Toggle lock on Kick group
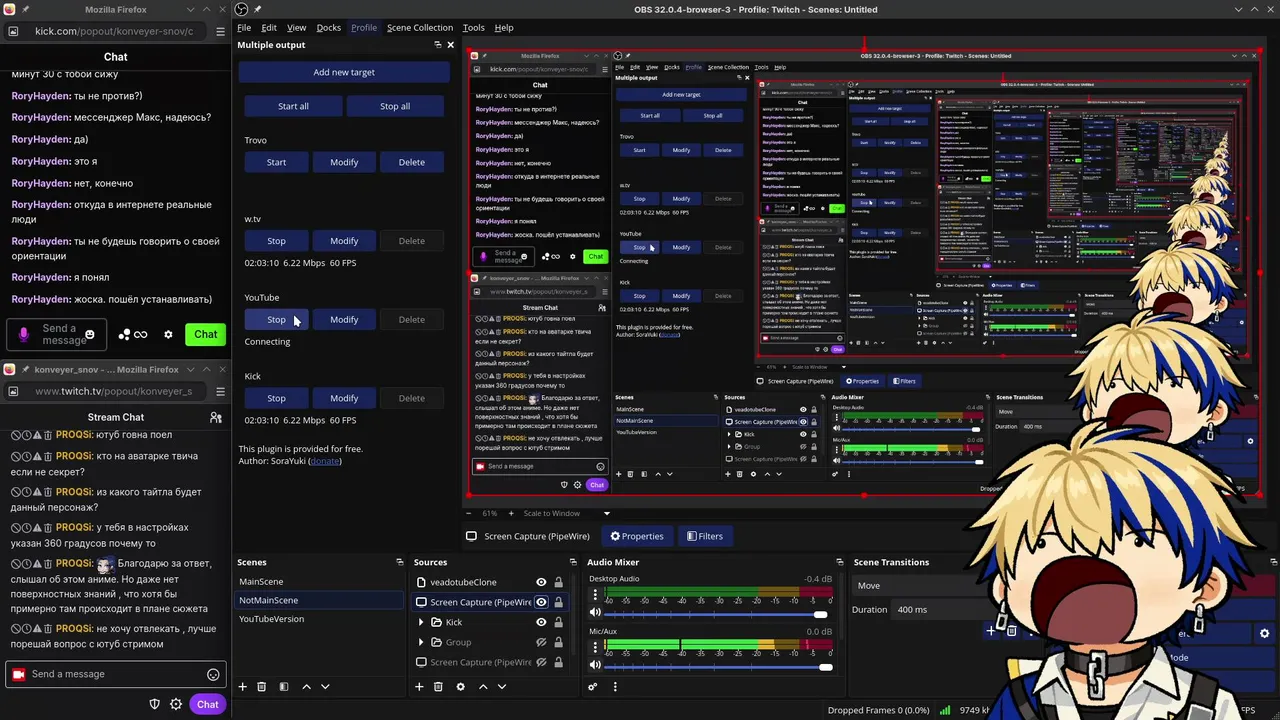Image resolution: width=1280 pixels, height=720 pixels. click(558, 622)
